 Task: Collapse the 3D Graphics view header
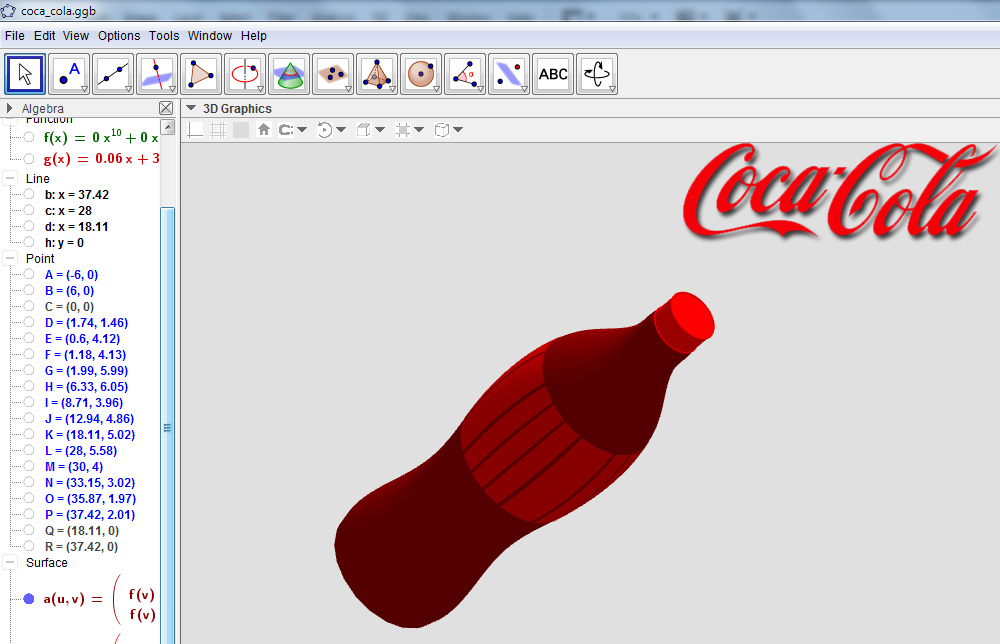click(191, 108)
